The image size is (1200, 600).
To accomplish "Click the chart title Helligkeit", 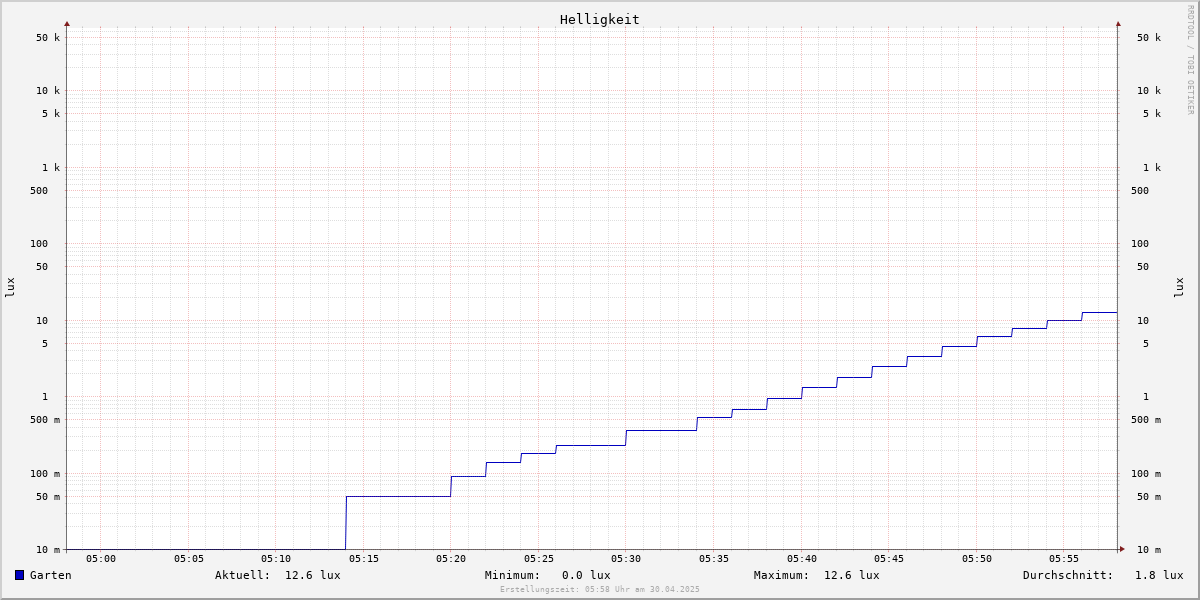I will (x=599, y=19).
